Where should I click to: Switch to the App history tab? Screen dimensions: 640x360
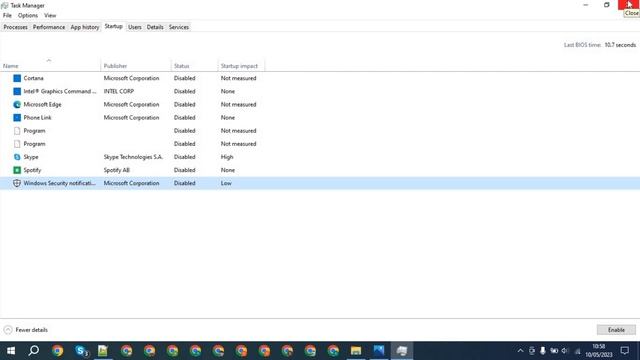(x=84, y=27)
